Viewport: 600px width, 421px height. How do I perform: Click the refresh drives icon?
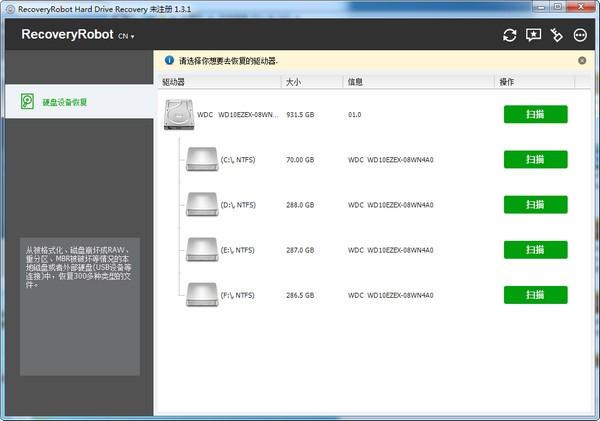509,35
